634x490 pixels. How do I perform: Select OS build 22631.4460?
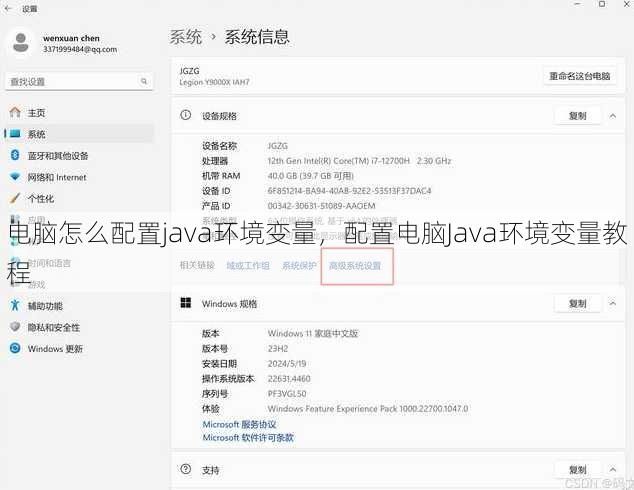289,378
